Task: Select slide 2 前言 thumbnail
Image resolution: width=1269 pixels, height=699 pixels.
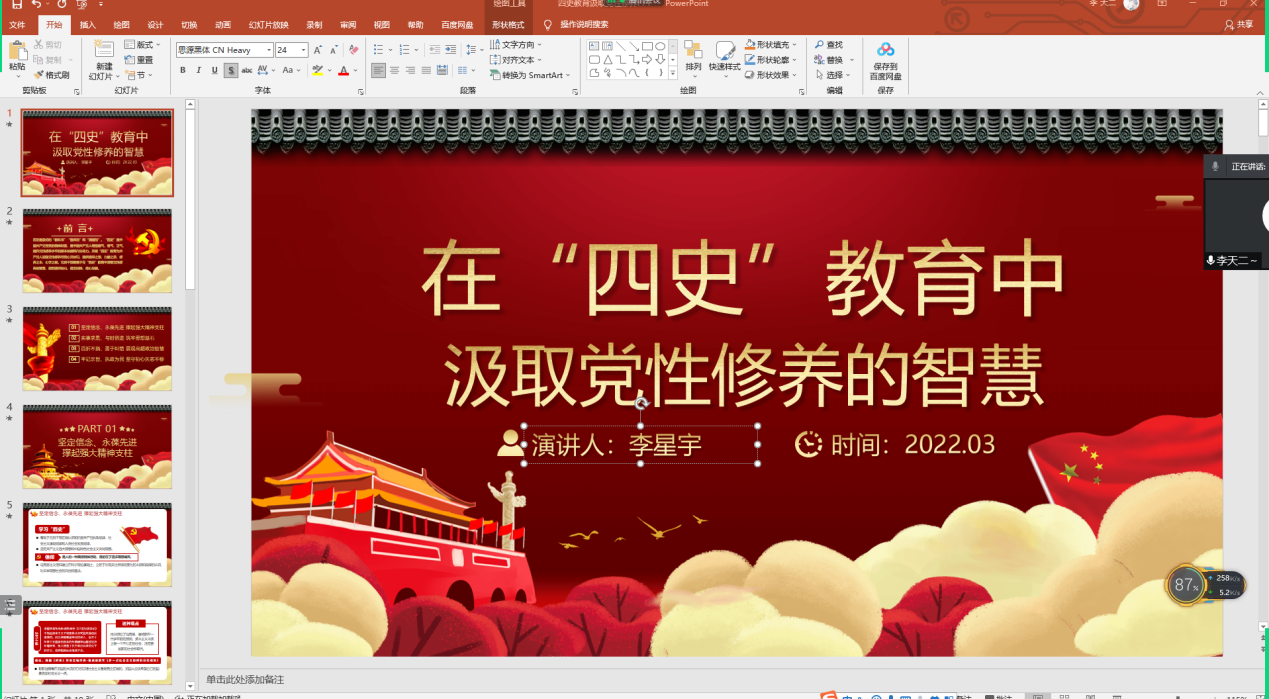Action: (97, 250)
